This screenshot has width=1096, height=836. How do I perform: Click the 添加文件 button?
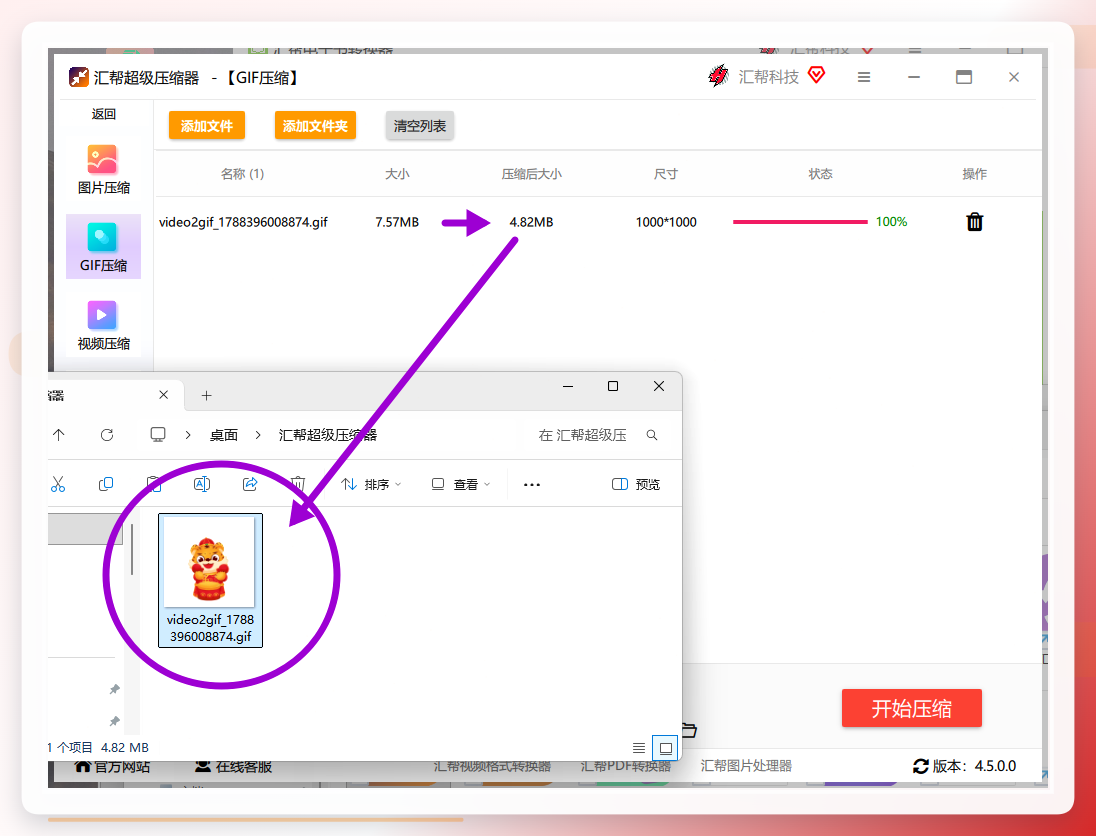coord(207,126)
